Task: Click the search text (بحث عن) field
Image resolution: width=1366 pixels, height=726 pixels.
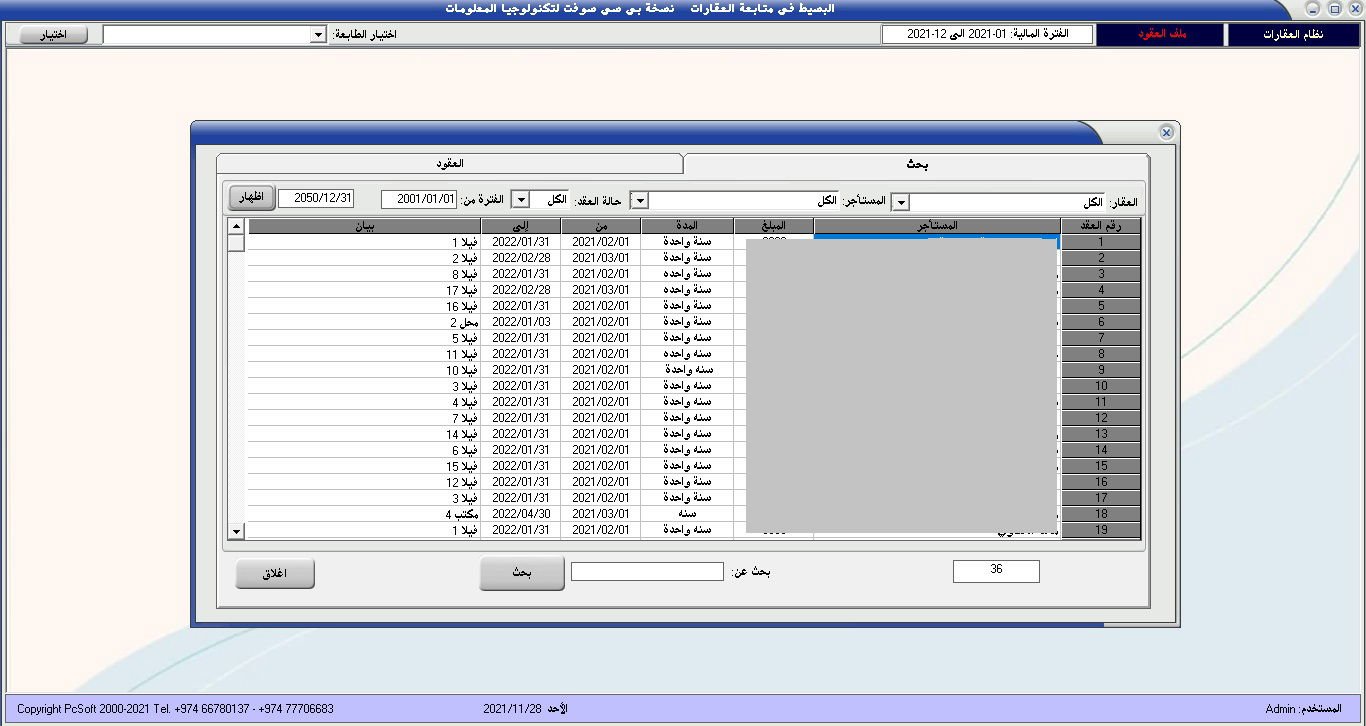Action: point(647,572)
